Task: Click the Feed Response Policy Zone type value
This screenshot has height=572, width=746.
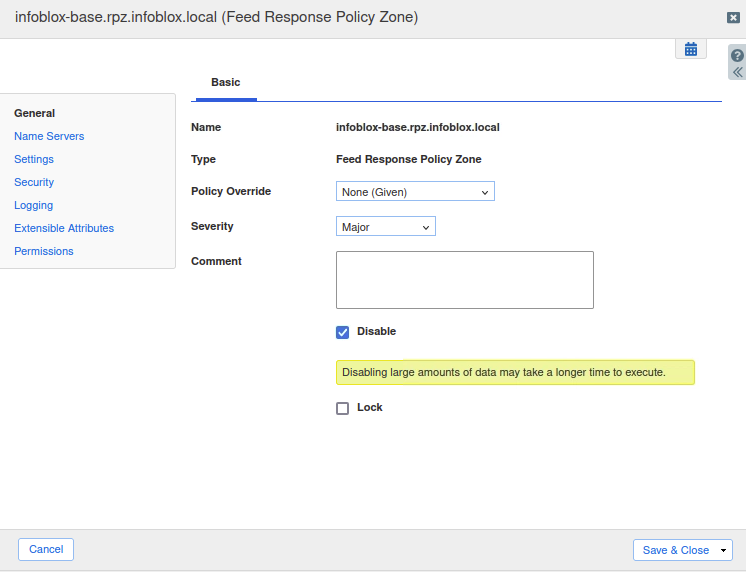Action: [x=409, y=159]
